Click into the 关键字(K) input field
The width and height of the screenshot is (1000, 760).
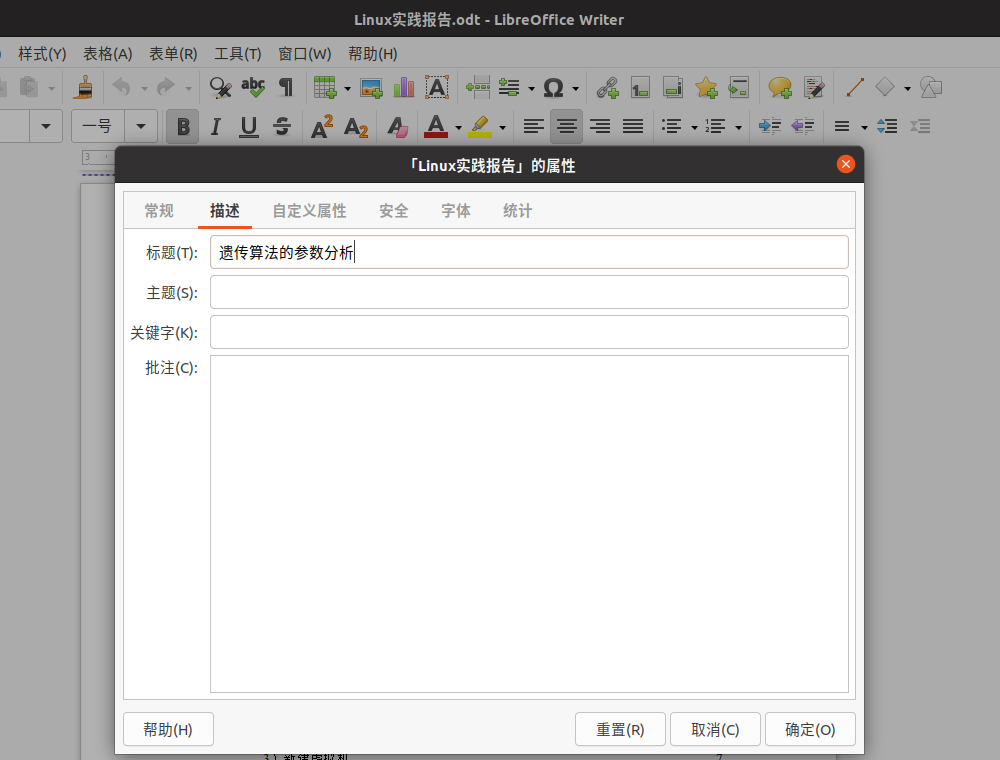[529, 332]
